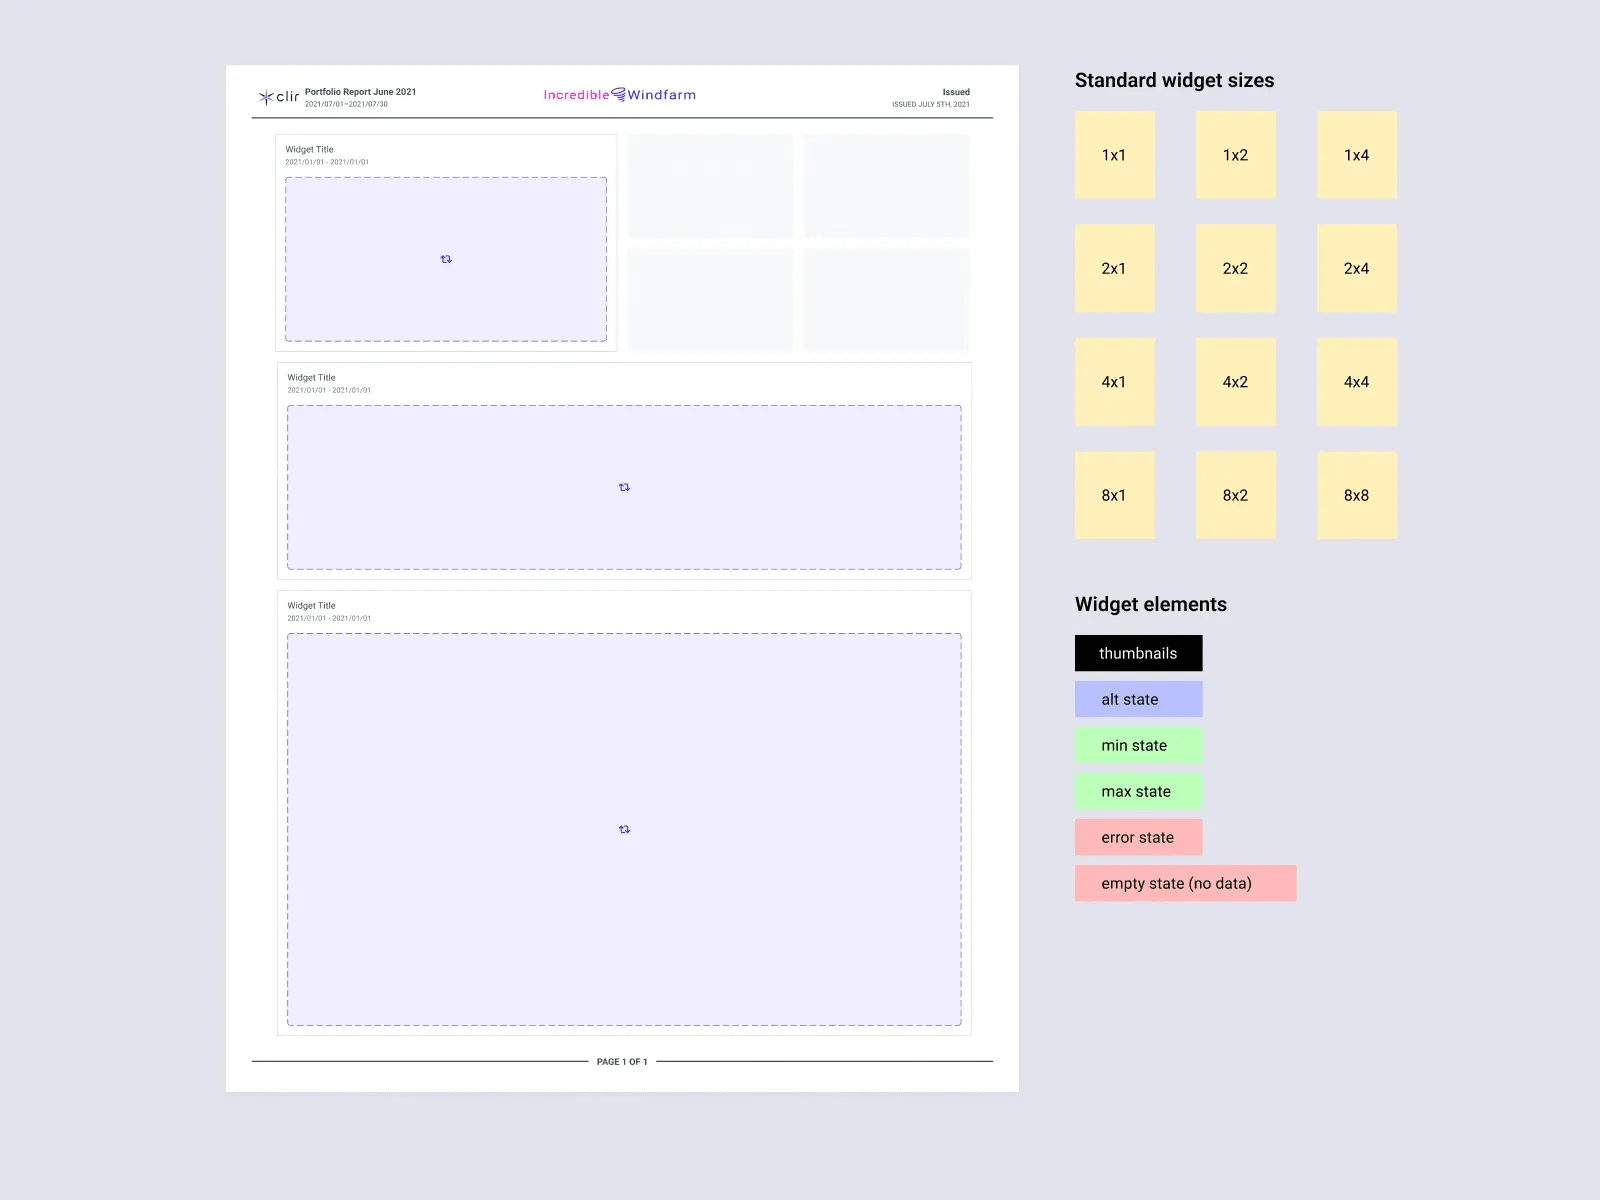Click the Incredible Windfarm logo
Viewport: 1600px width, 1200px height.
click(620, 95)
